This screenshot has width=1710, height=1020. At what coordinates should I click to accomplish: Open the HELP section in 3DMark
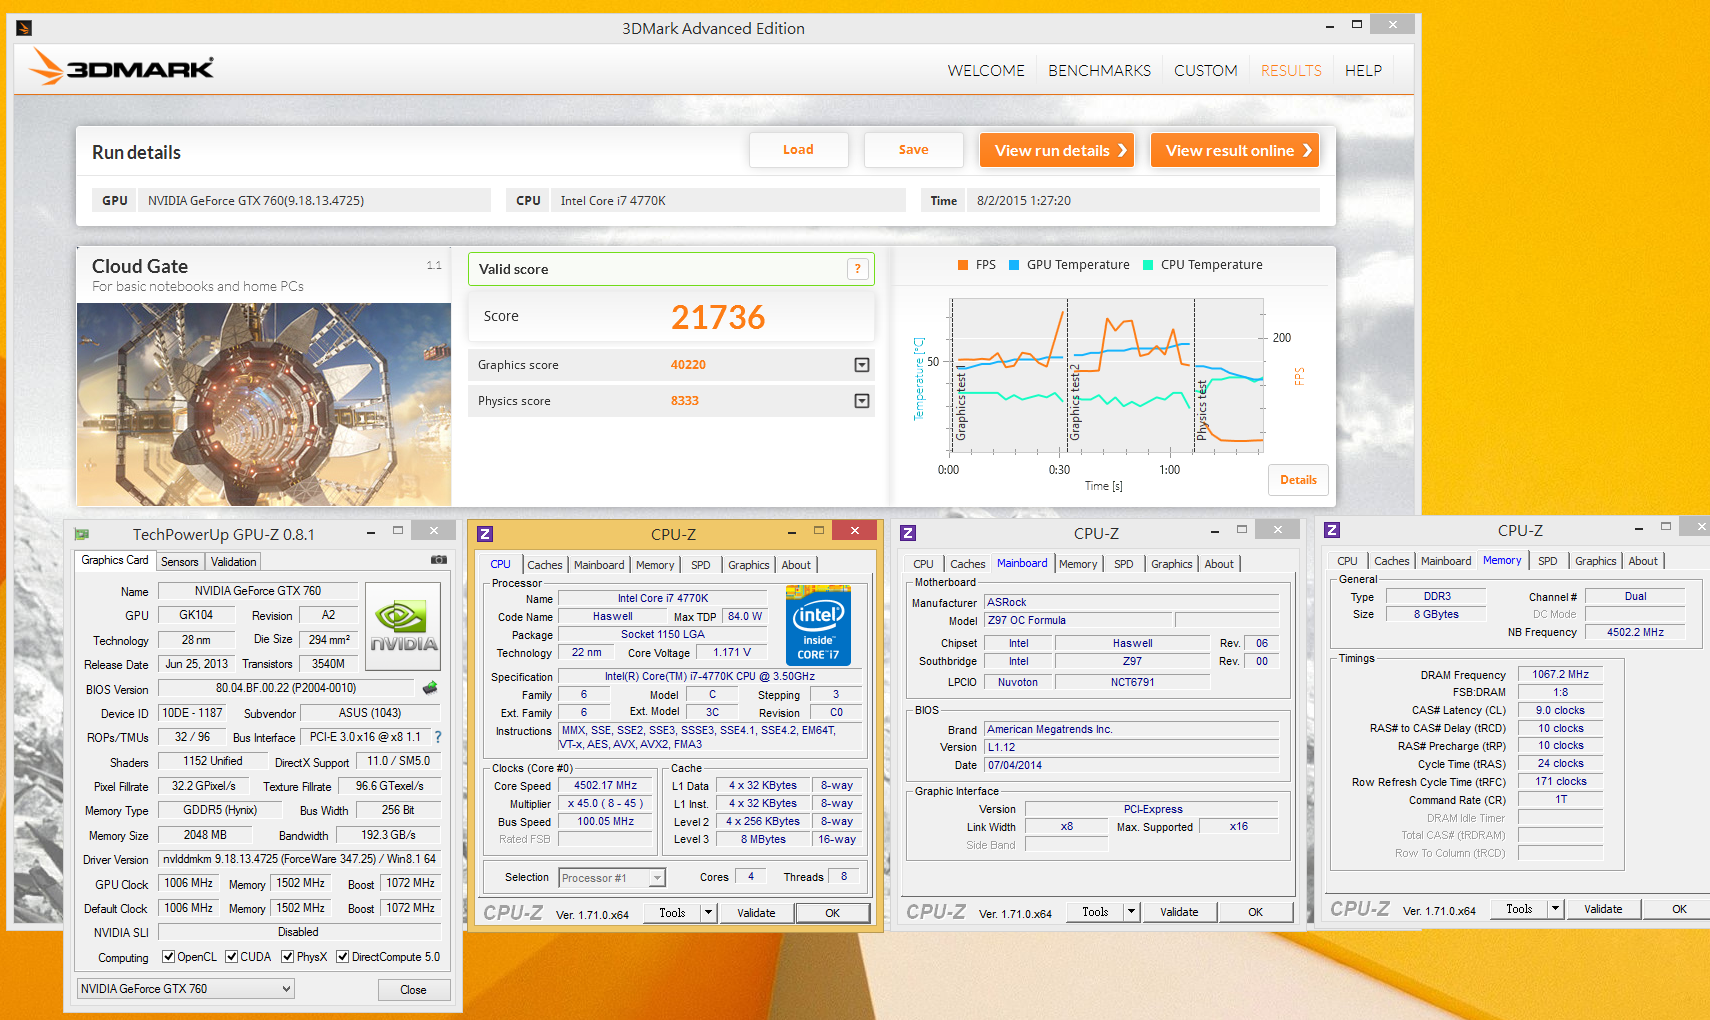[x=1363, y=71]
